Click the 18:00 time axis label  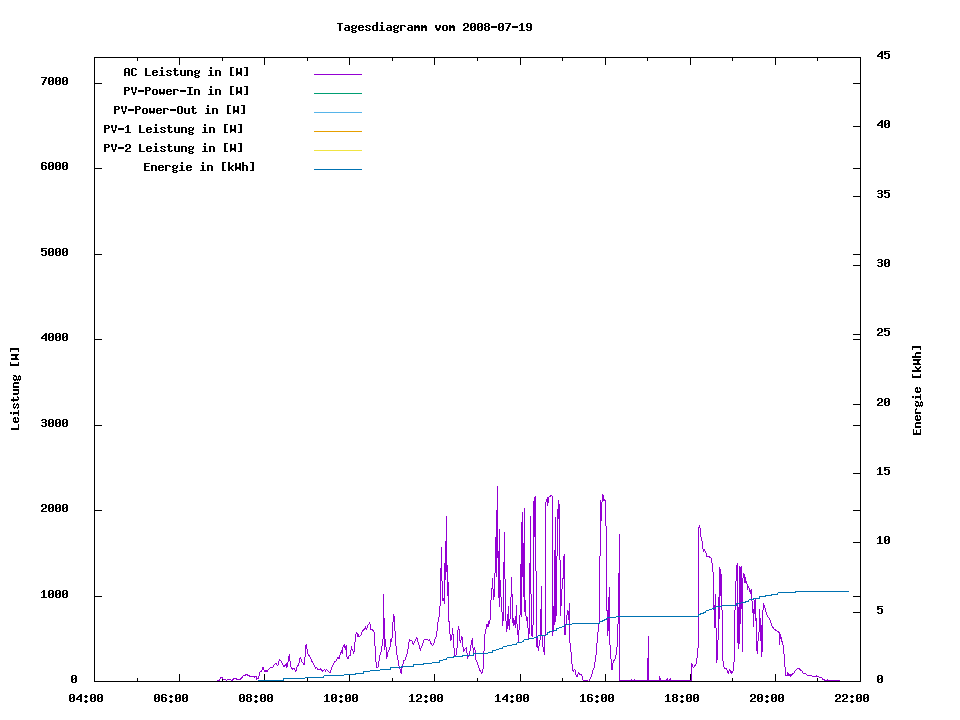tap(682, 698)
